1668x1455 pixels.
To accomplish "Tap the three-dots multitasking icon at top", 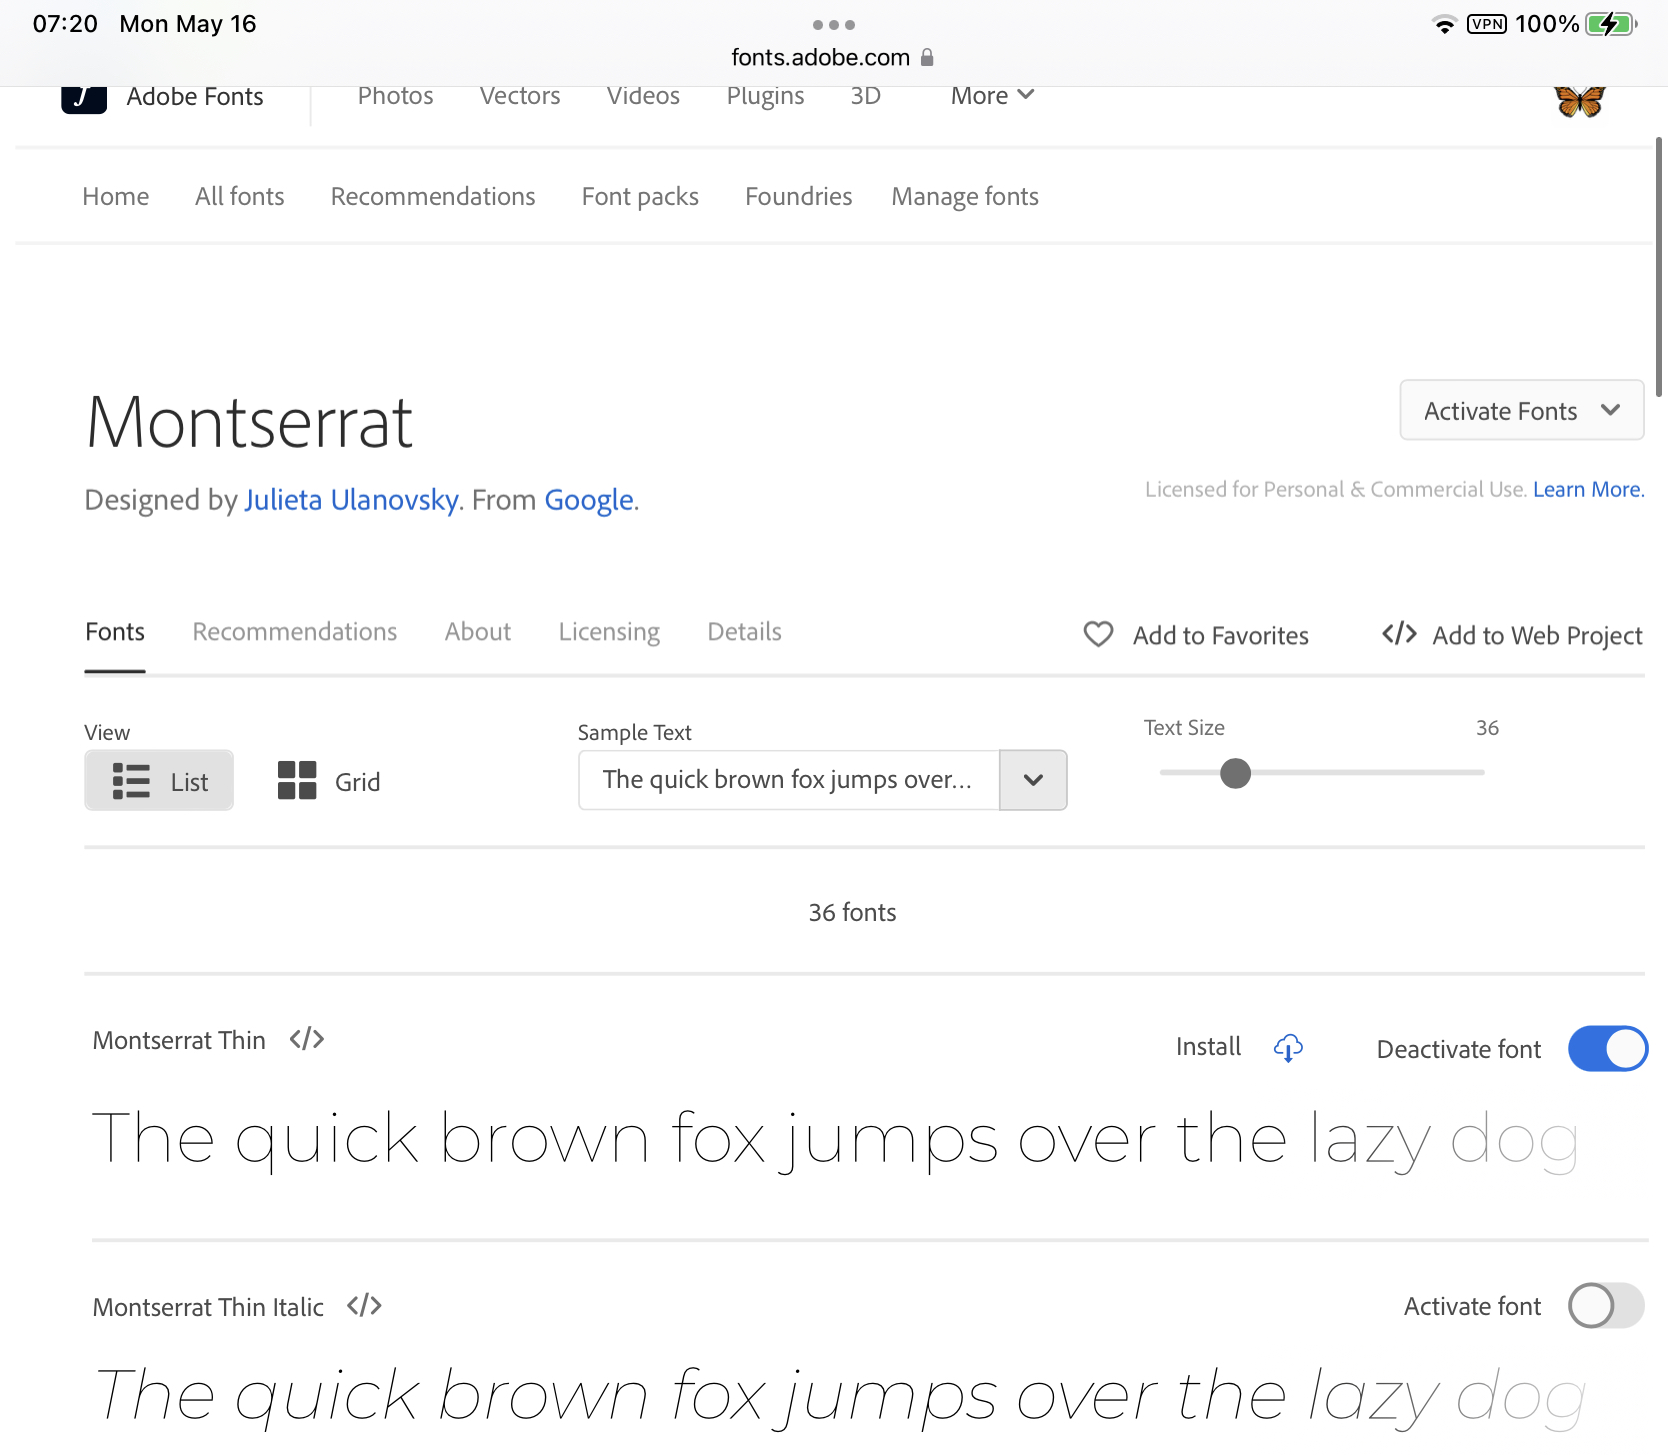I will 834,25.
